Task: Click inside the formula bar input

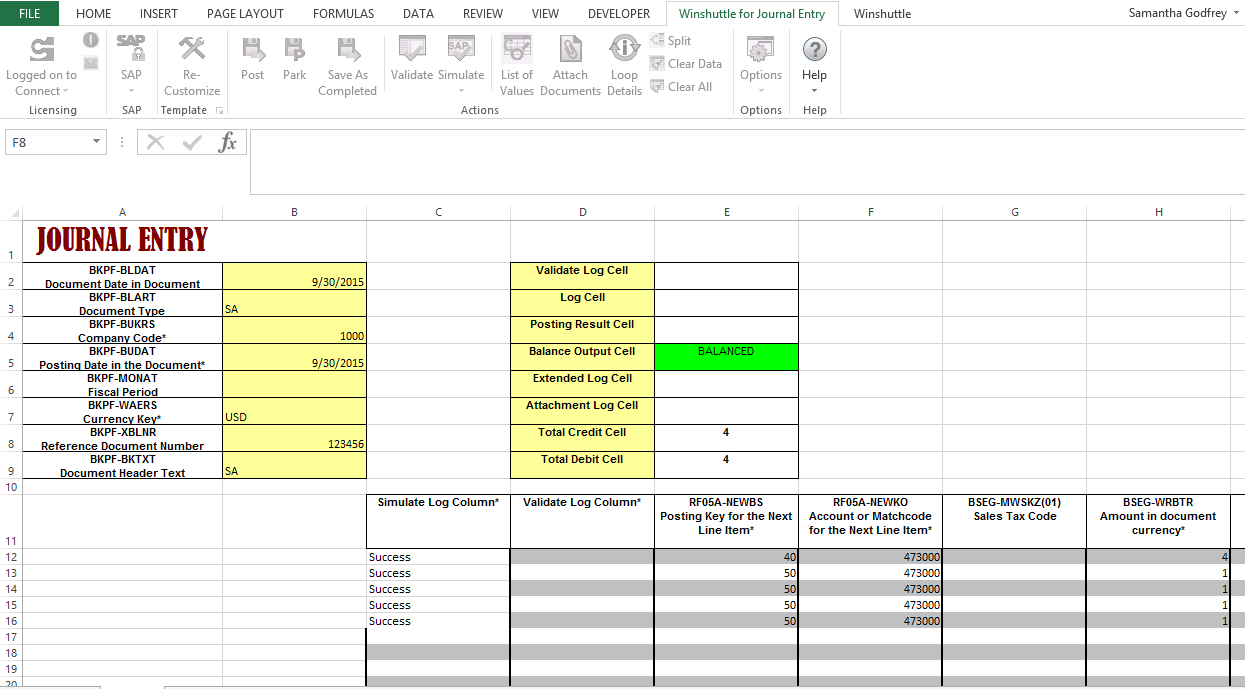Action: (x=746, y=161)
